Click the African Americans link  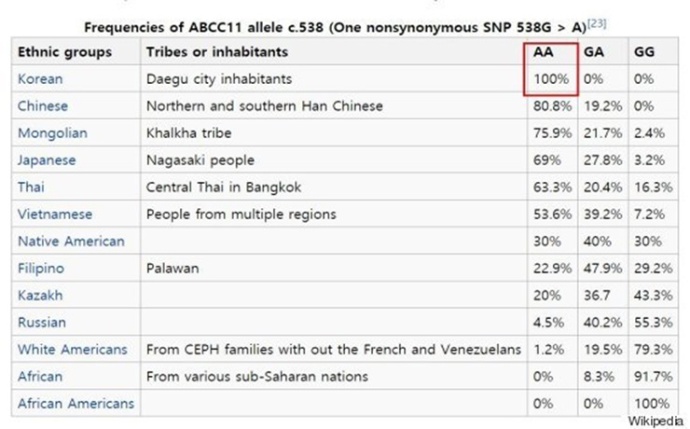(x=75, y=403)
